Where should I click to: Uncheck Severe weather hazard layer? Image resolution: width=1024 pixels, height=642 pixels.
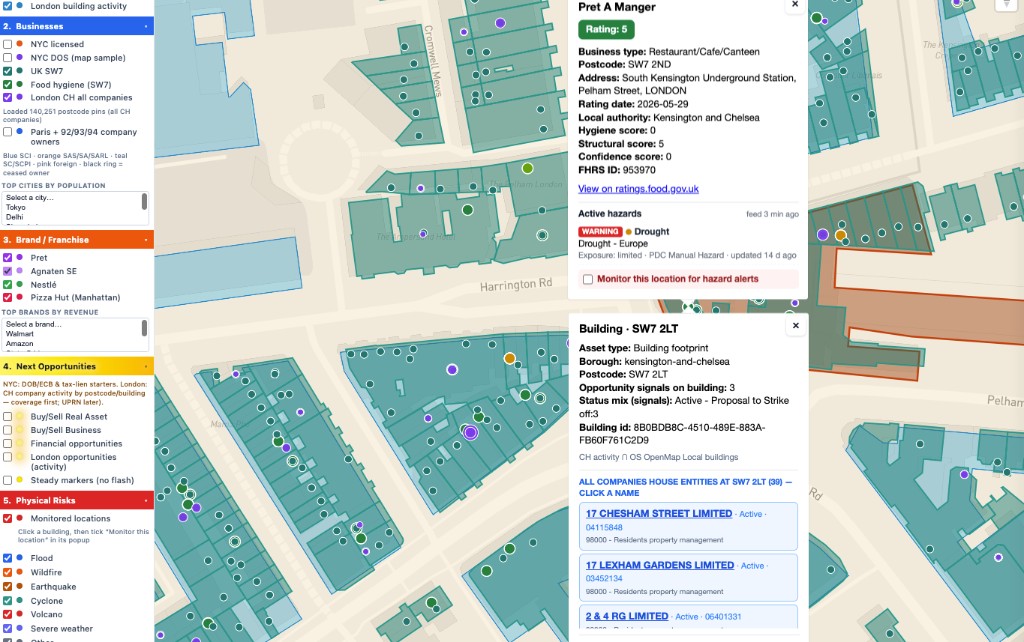tap(7, 628)
